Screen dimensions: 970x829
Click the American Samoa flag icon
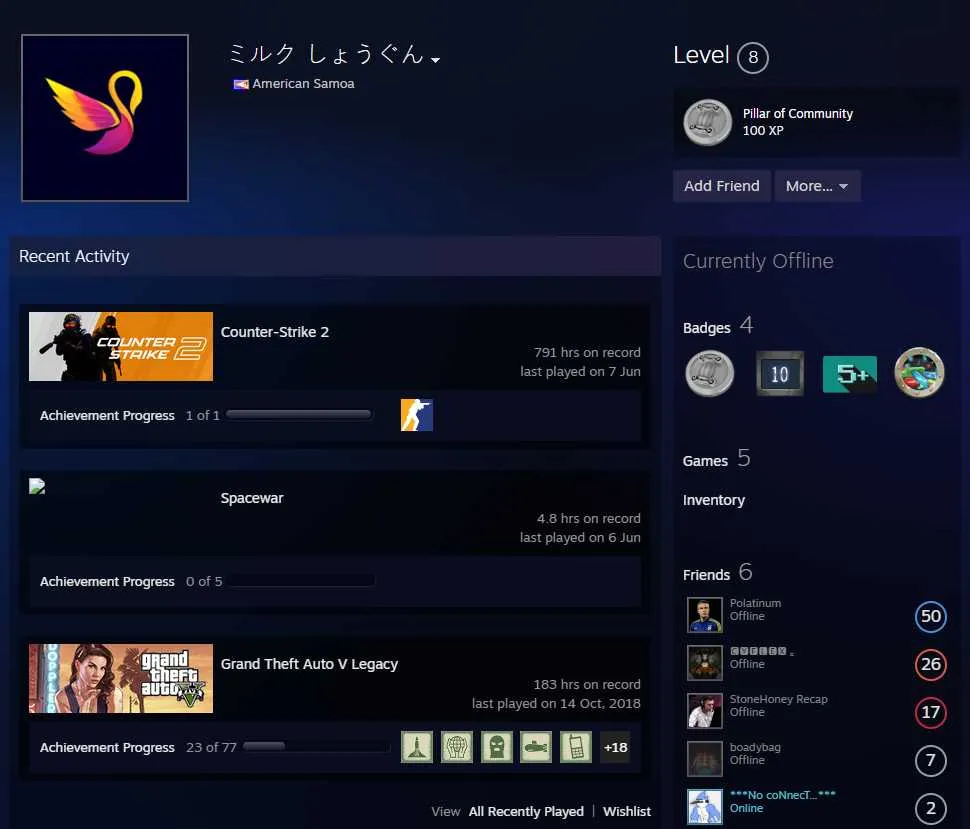coord(241,84)
